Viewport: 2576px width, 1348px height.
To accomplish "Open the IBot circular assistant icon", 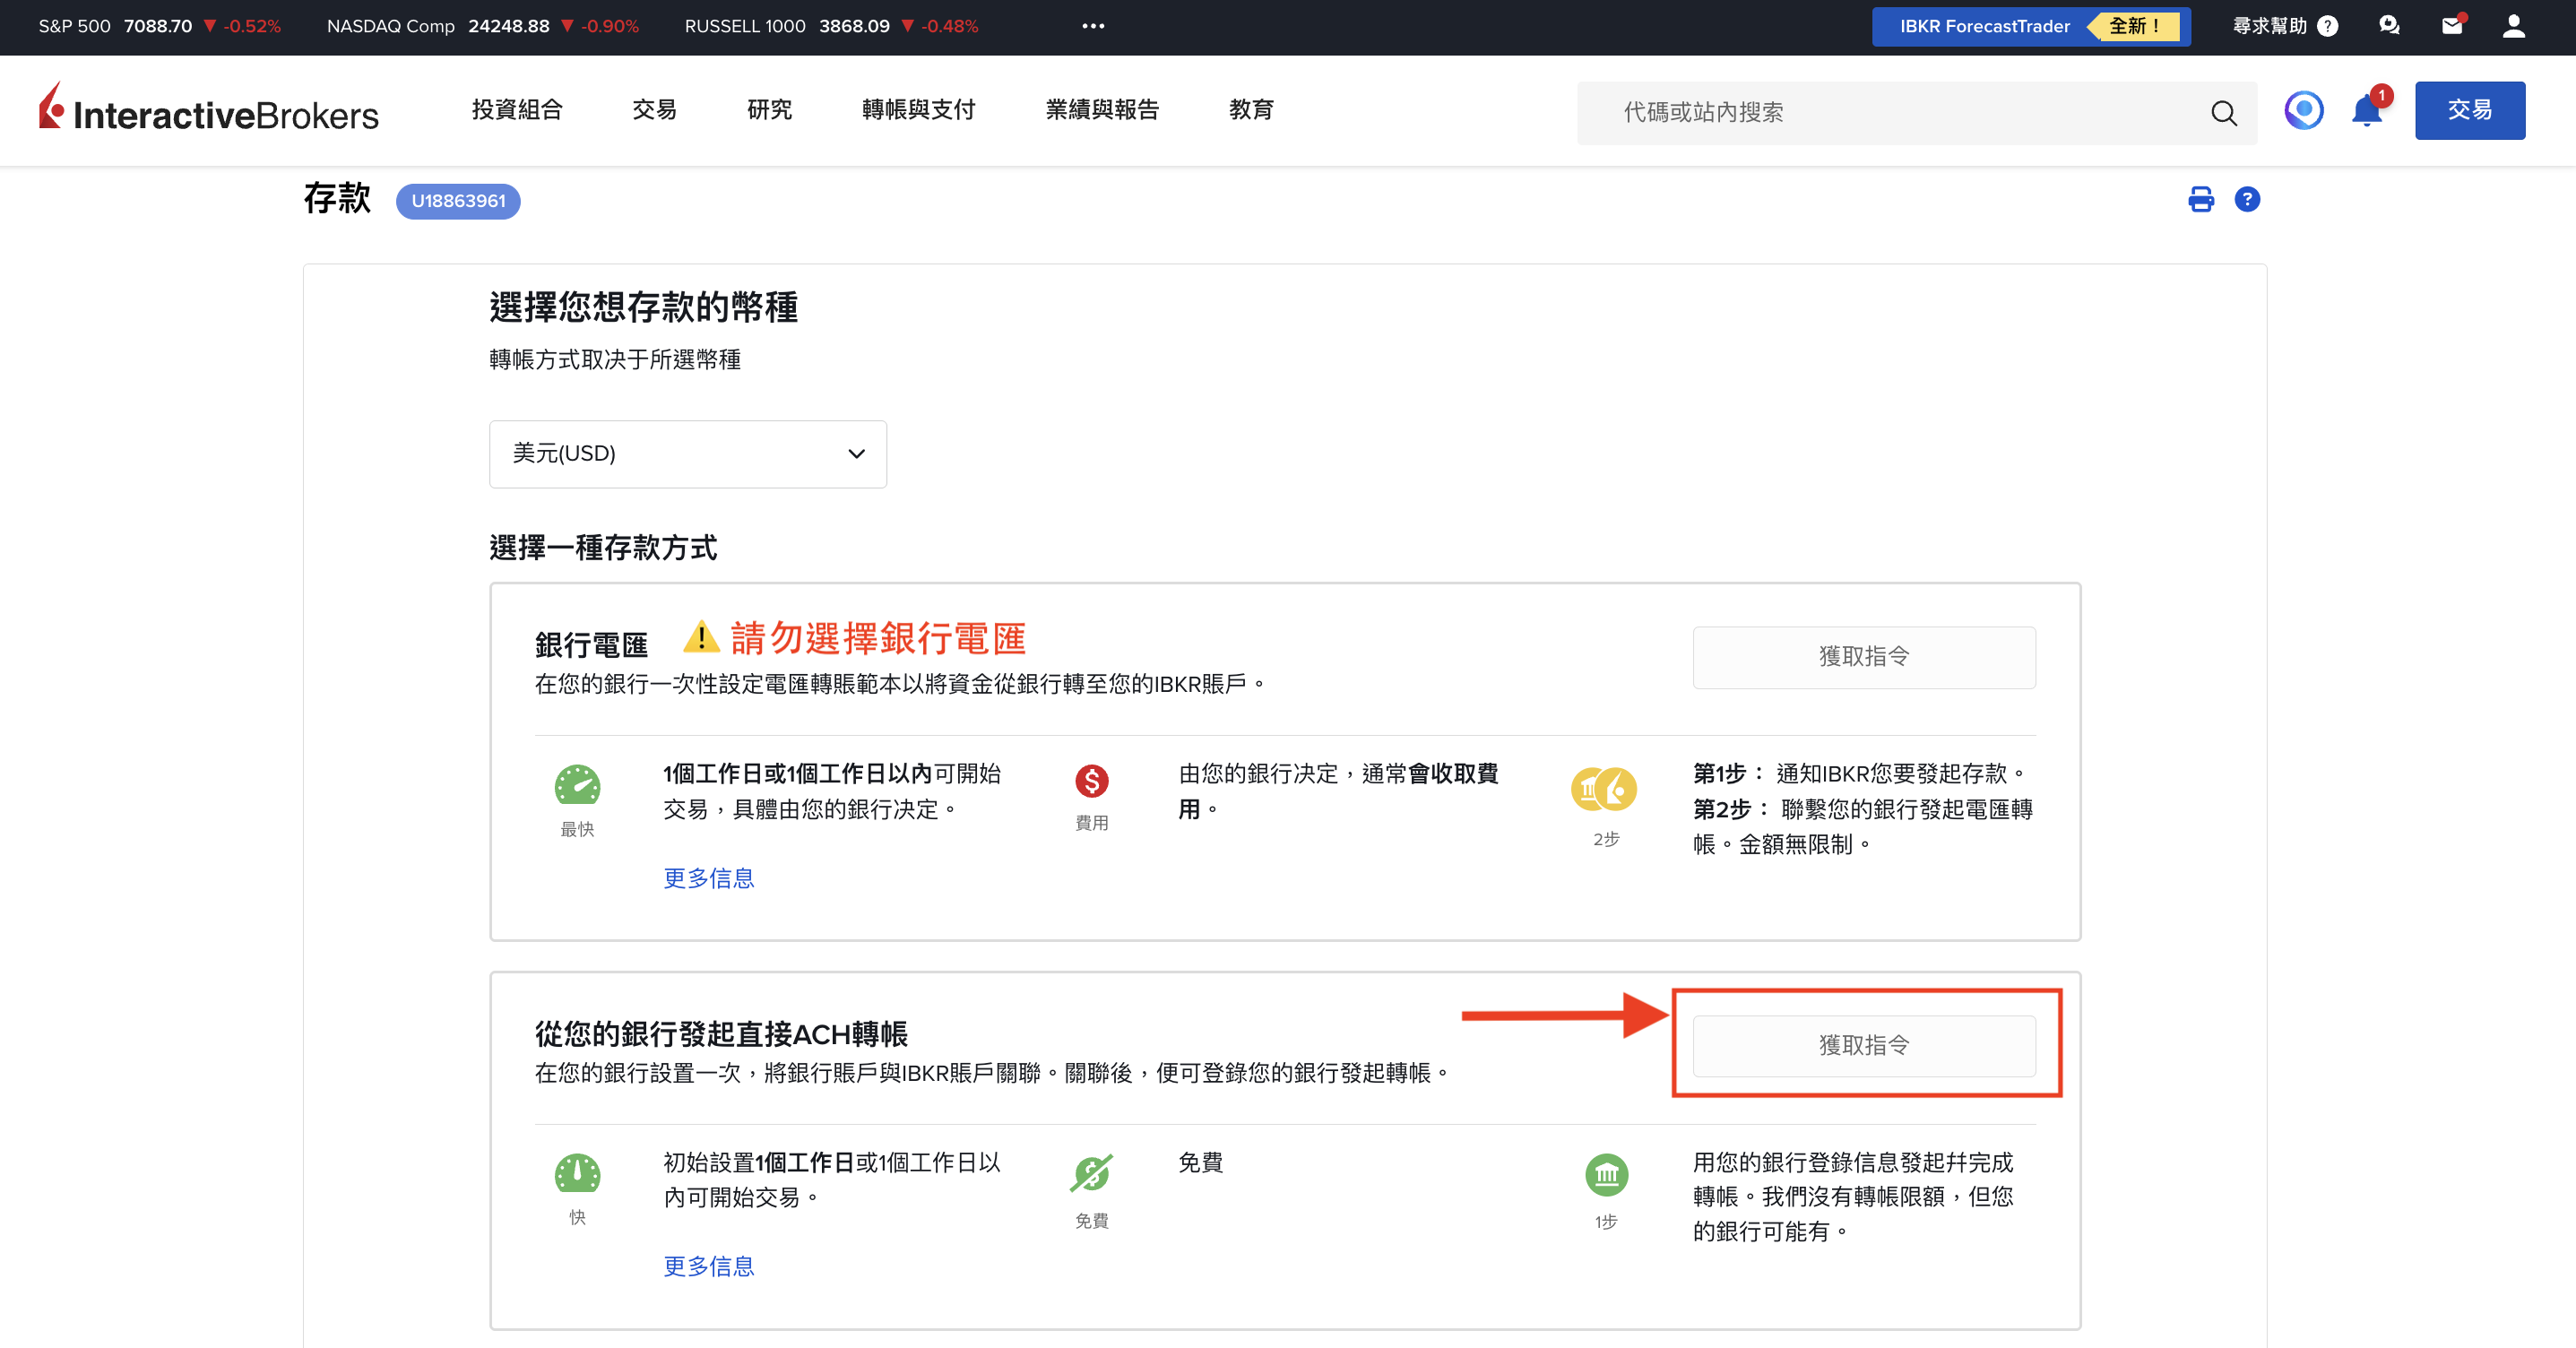I will (x=2303, y=111).
